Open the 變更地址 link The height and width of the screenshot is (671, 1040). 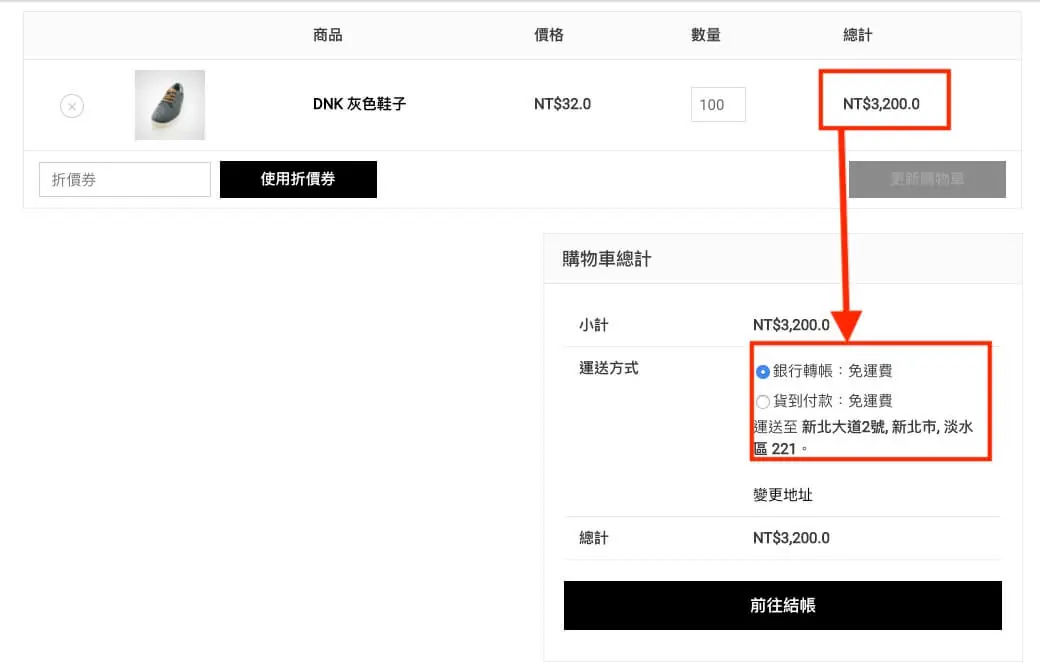click(x=783, y=495)
